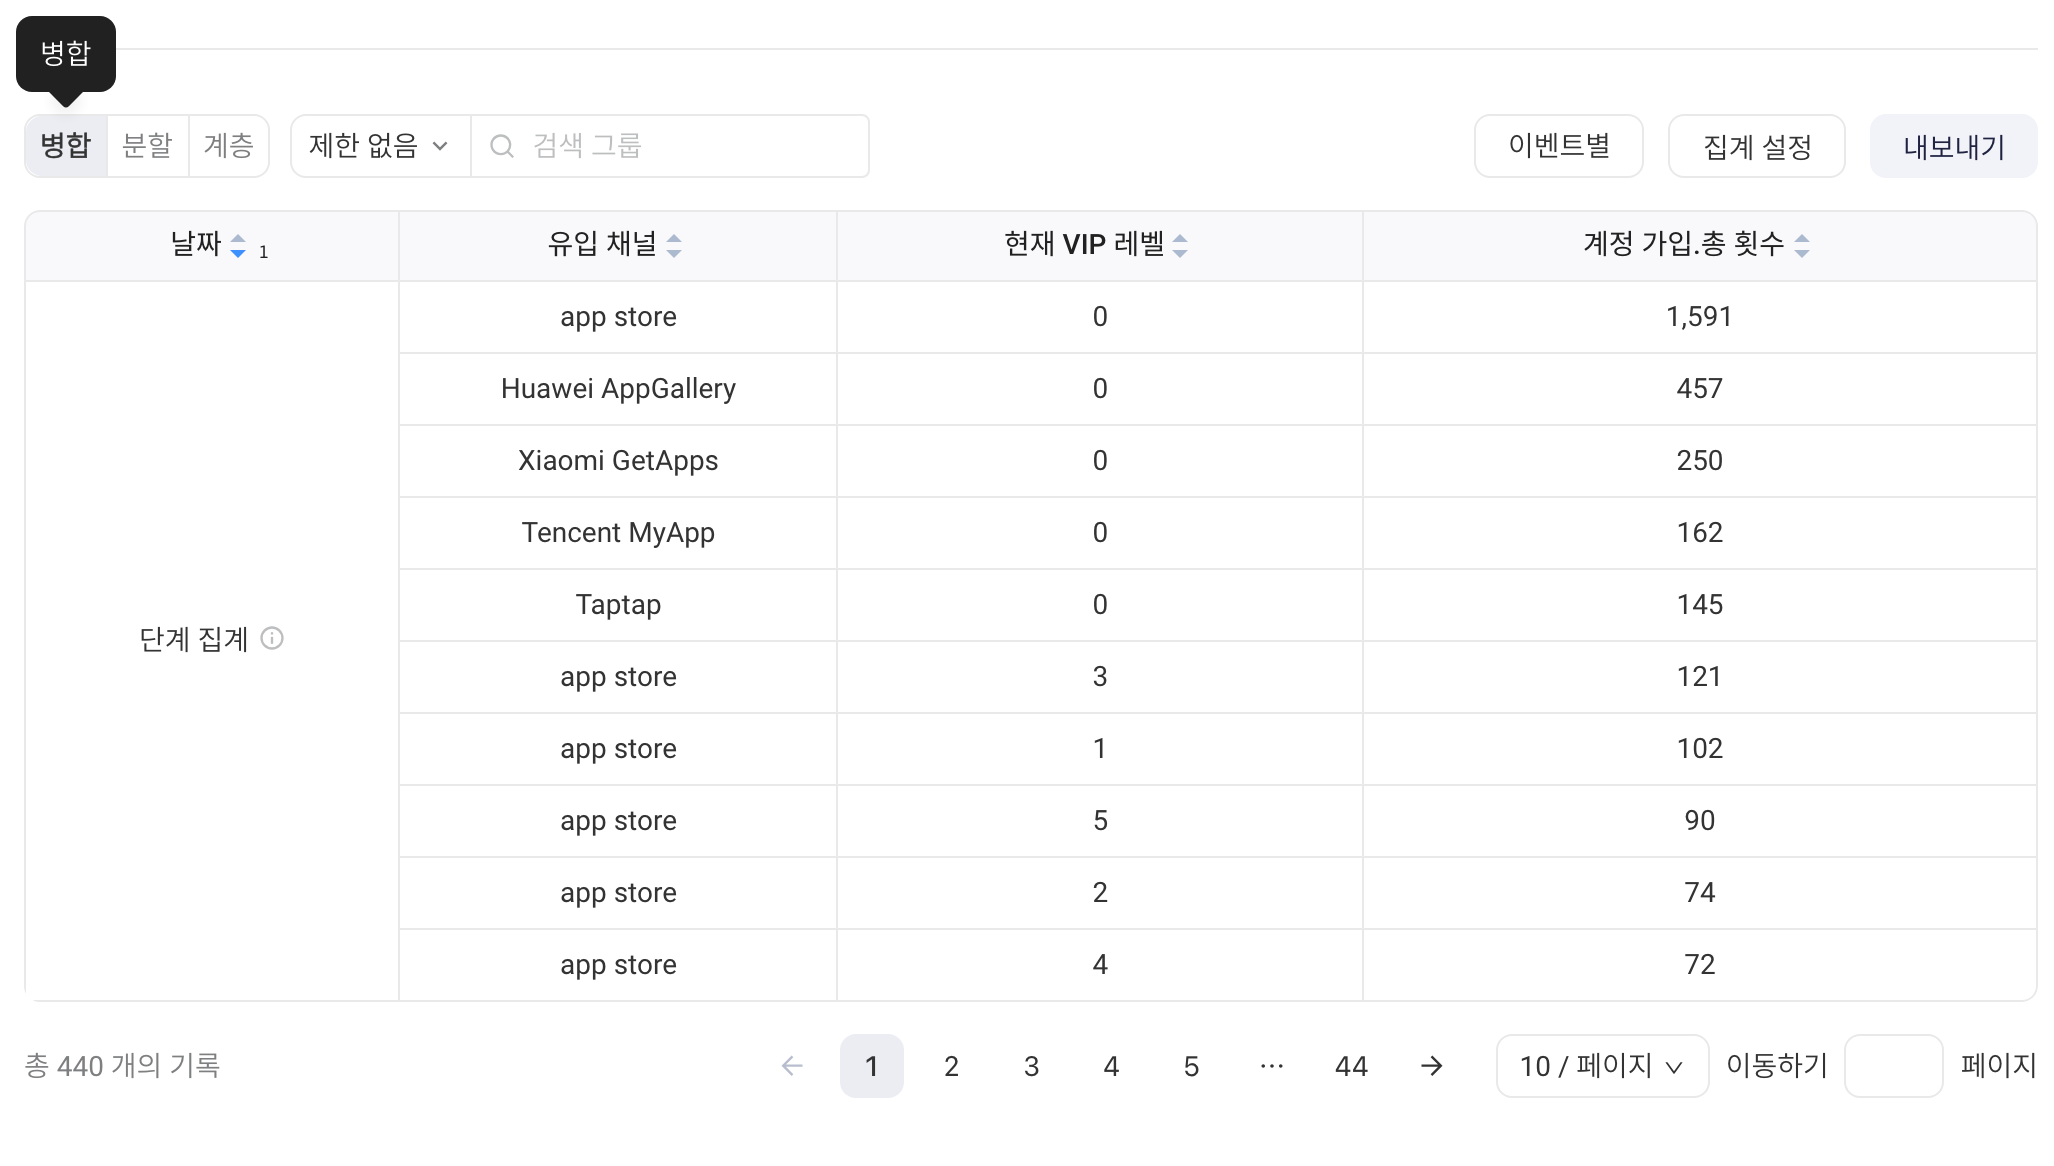Switch to the 계층 view tab
Viewport: 2054px width, 1166px height.
(x=229, y=146)
